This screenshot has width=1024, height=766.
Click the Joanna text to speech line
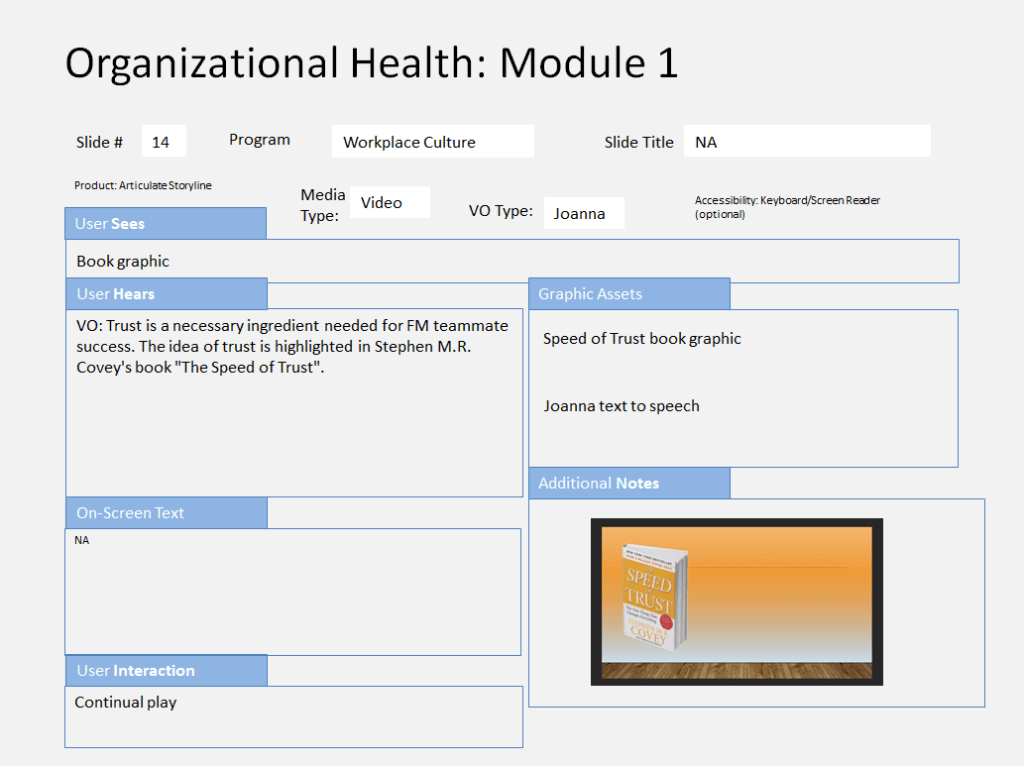tap(621, 406)
